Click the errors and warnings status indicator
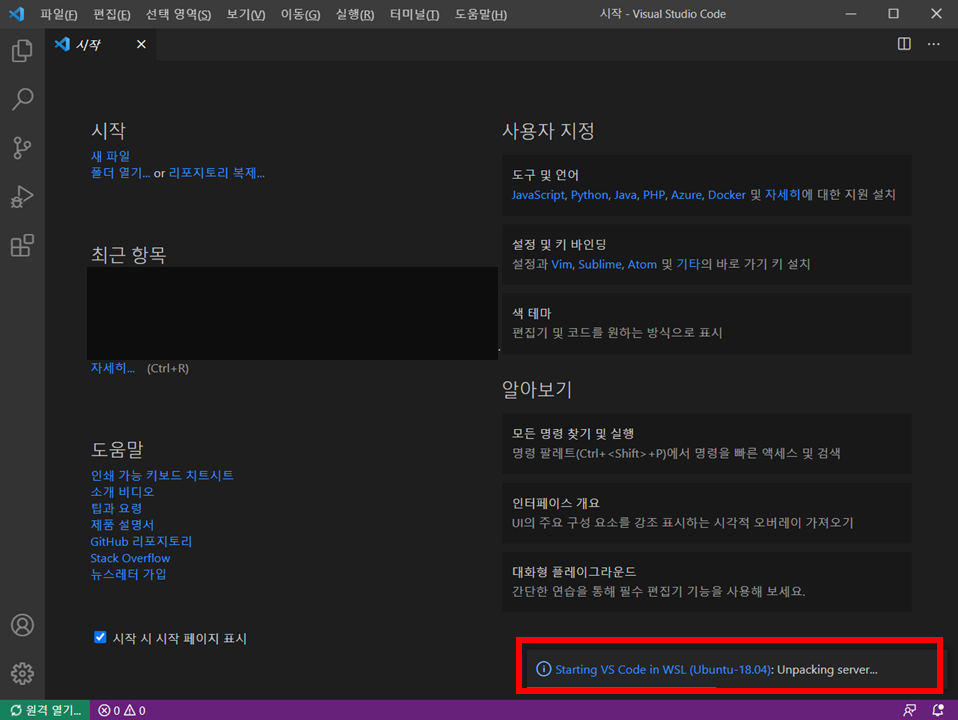Viewport: 958px width, 720px height. tap(122, 710)
